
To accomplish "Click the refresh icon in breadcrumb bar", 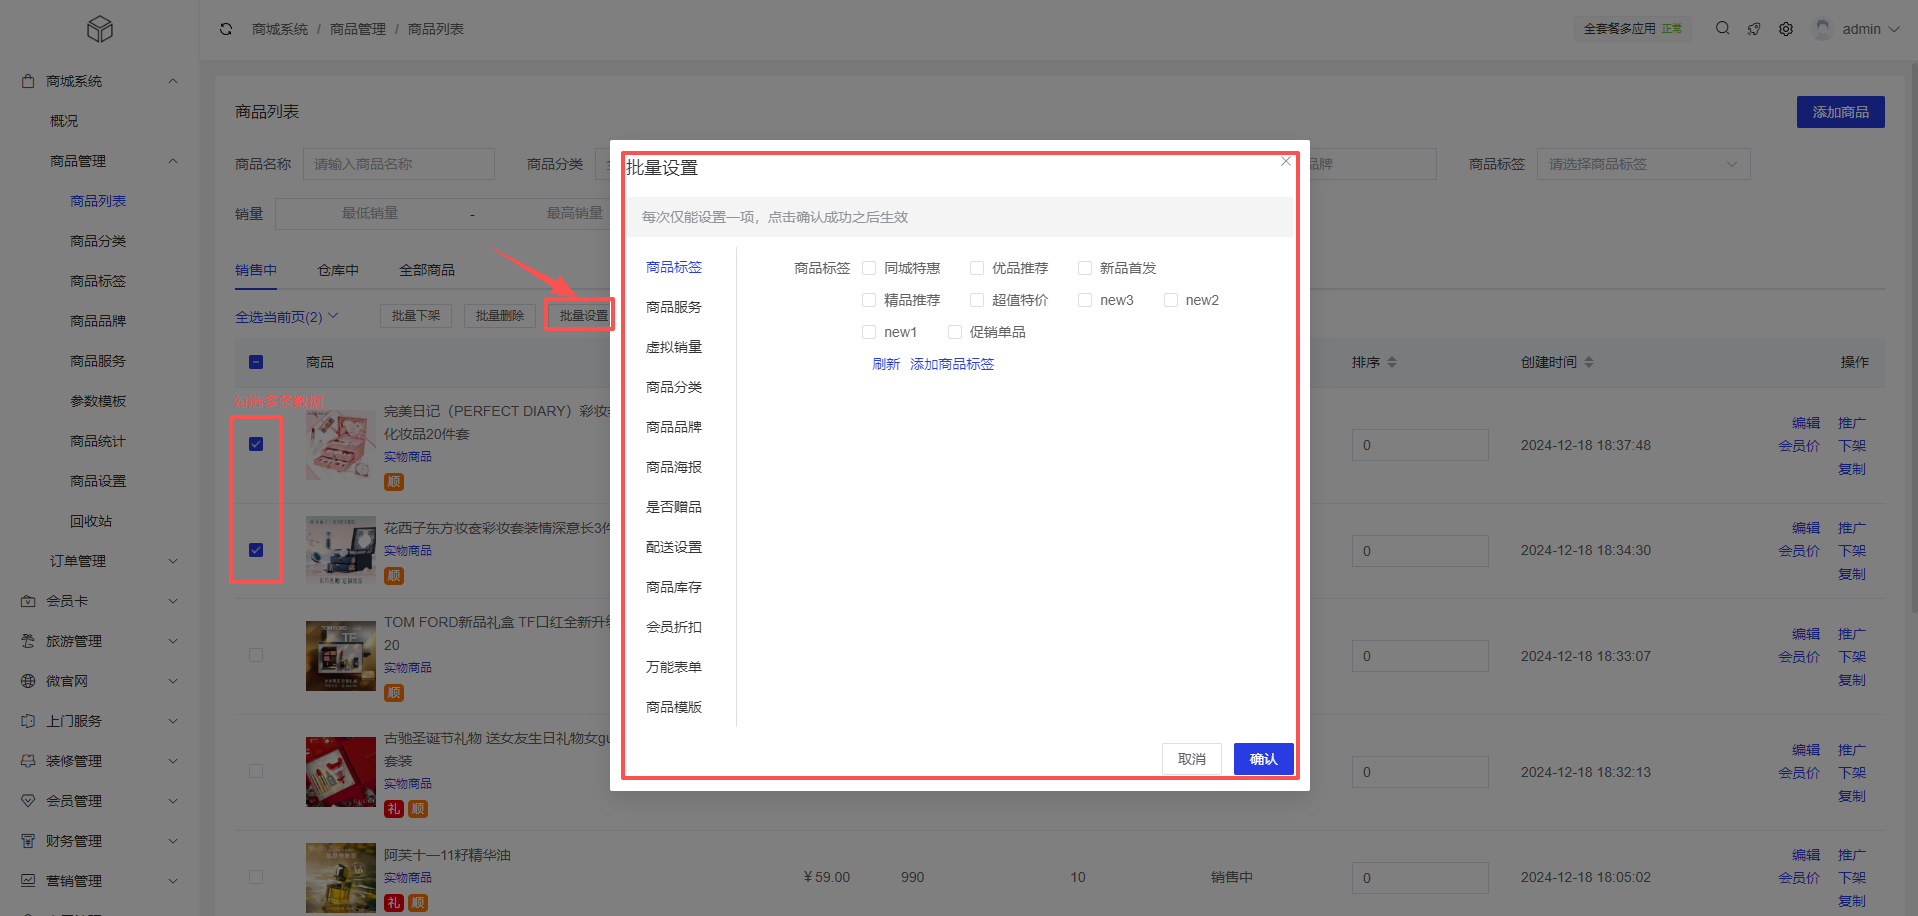I will point(226,29).
